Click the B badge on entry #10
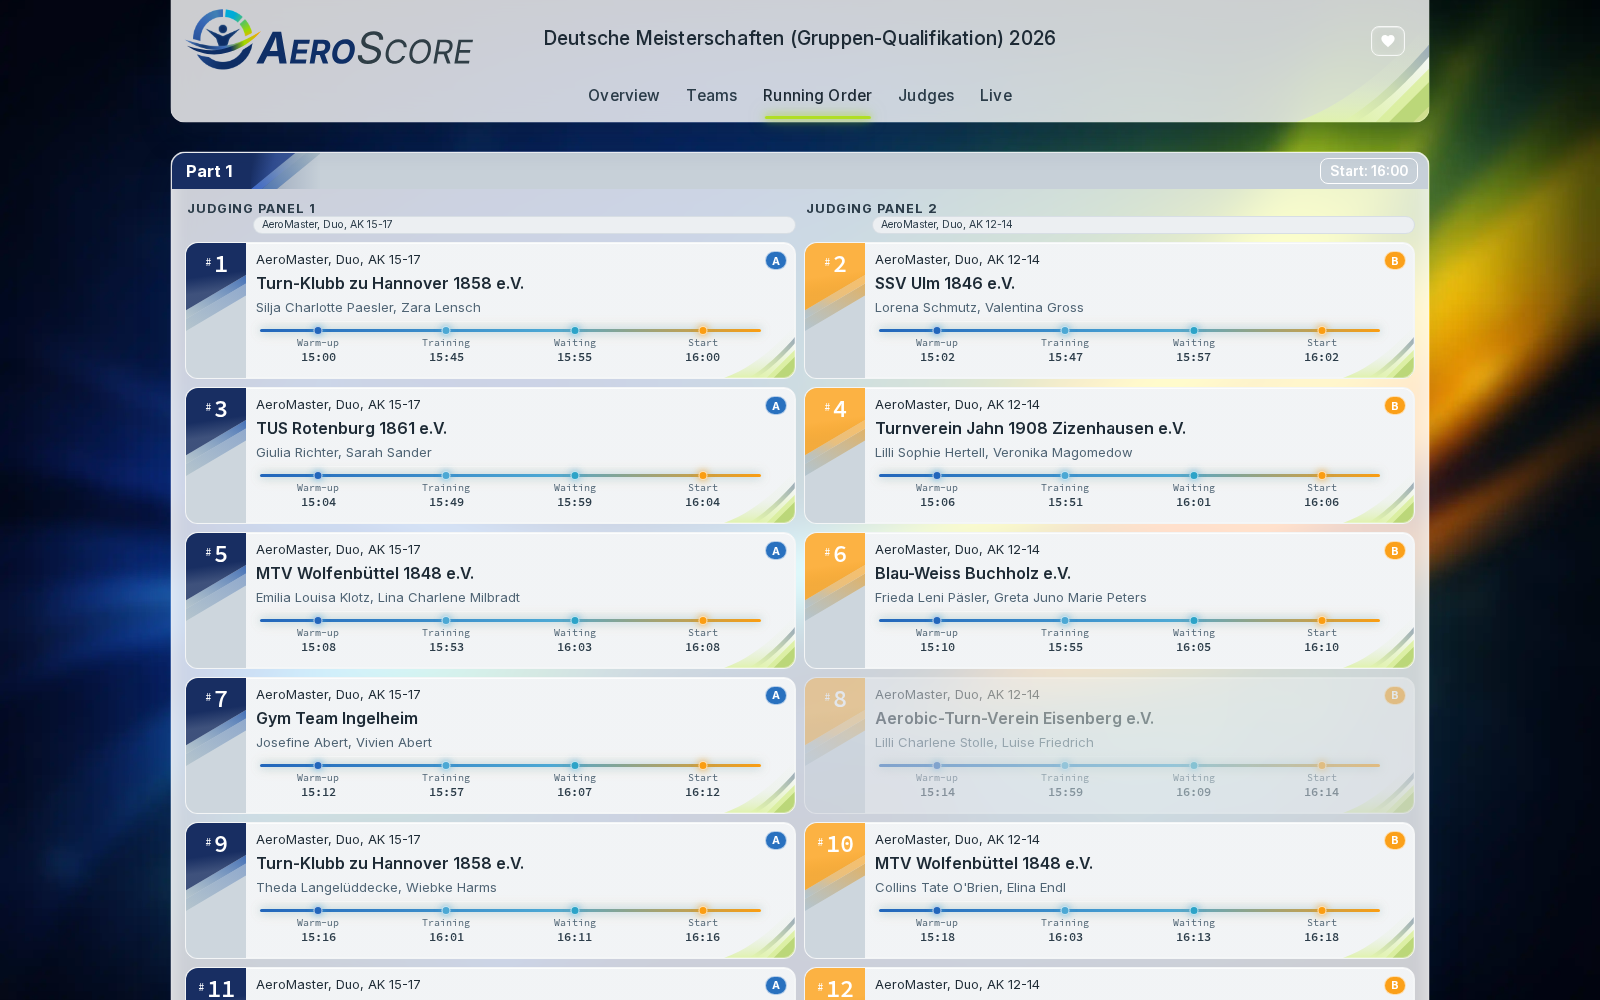This screenshot has width=1600, height=1000. click(1394, 840)
